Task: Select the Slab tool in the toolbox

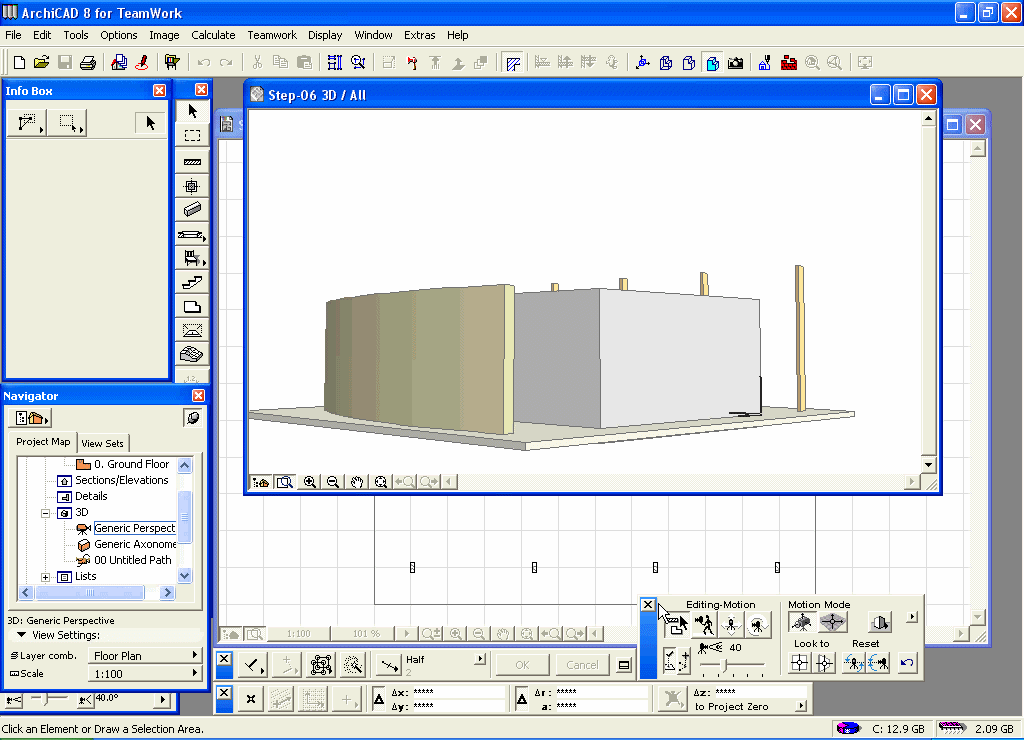Action: point(192,307)
